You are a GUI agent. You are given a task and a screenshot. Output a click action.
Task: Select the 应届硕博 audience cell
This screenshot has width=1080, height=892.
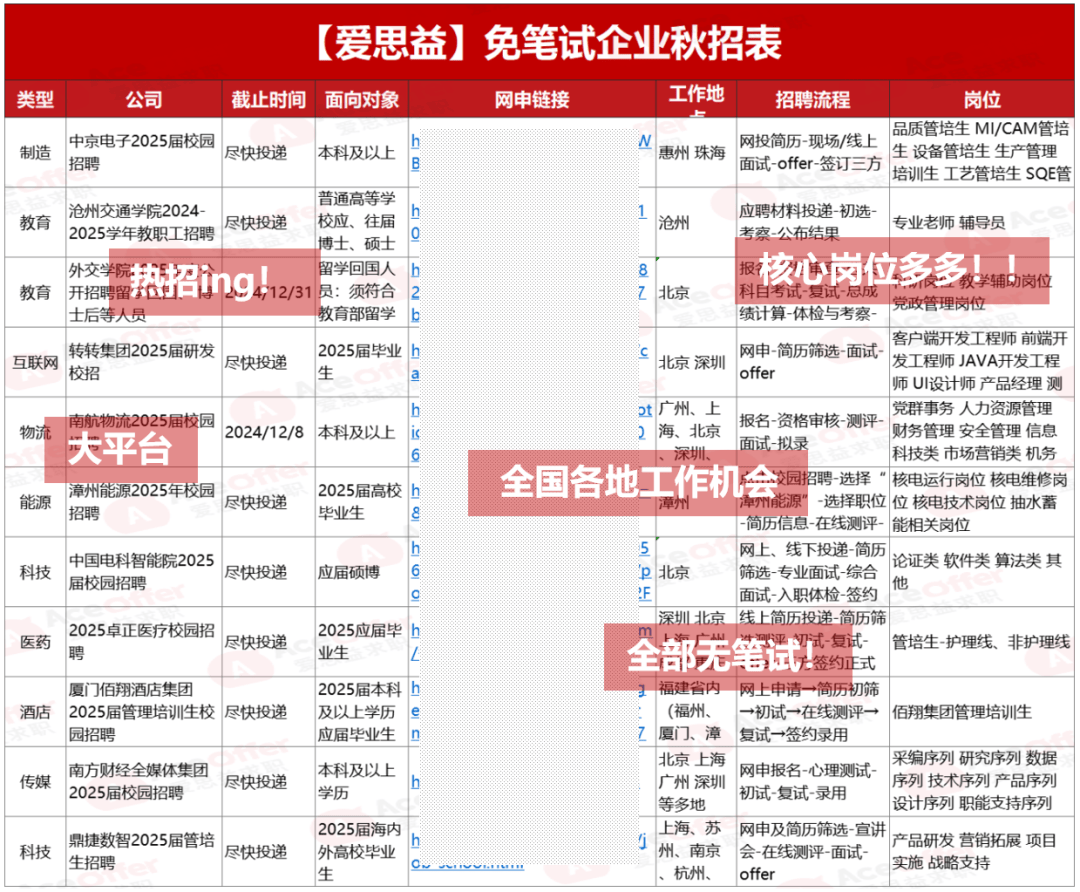click(362, 572)
